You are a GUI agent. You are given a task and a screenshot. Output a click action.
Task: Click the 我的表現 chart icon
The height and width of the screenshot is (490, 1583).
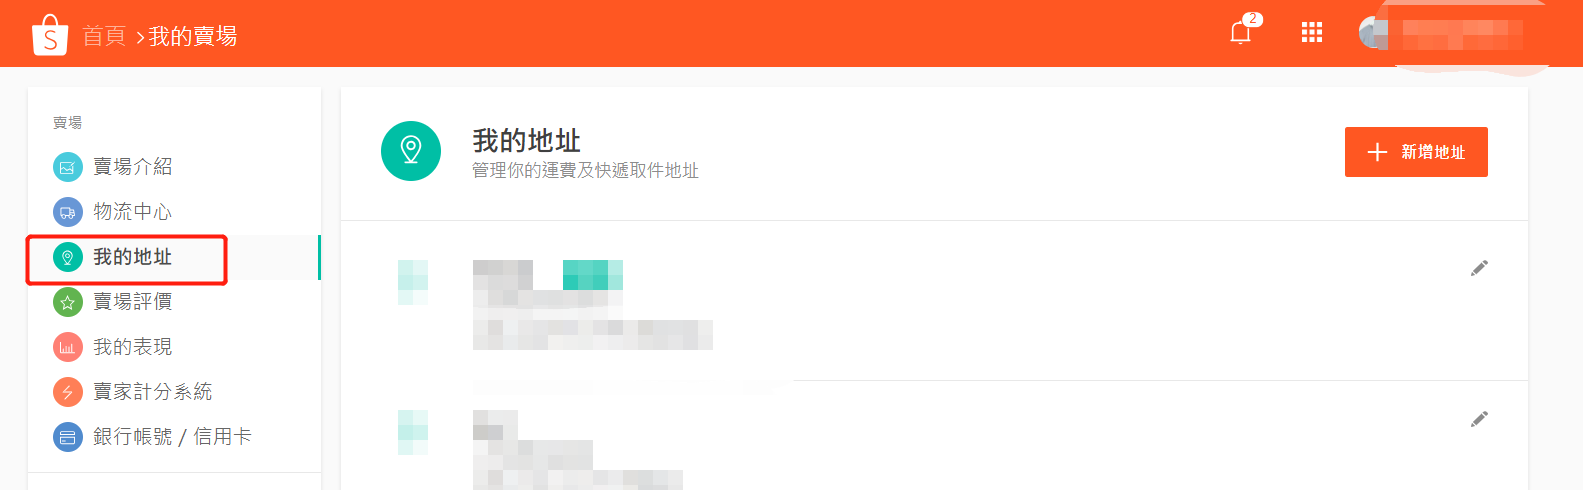[x=68, y=347]
